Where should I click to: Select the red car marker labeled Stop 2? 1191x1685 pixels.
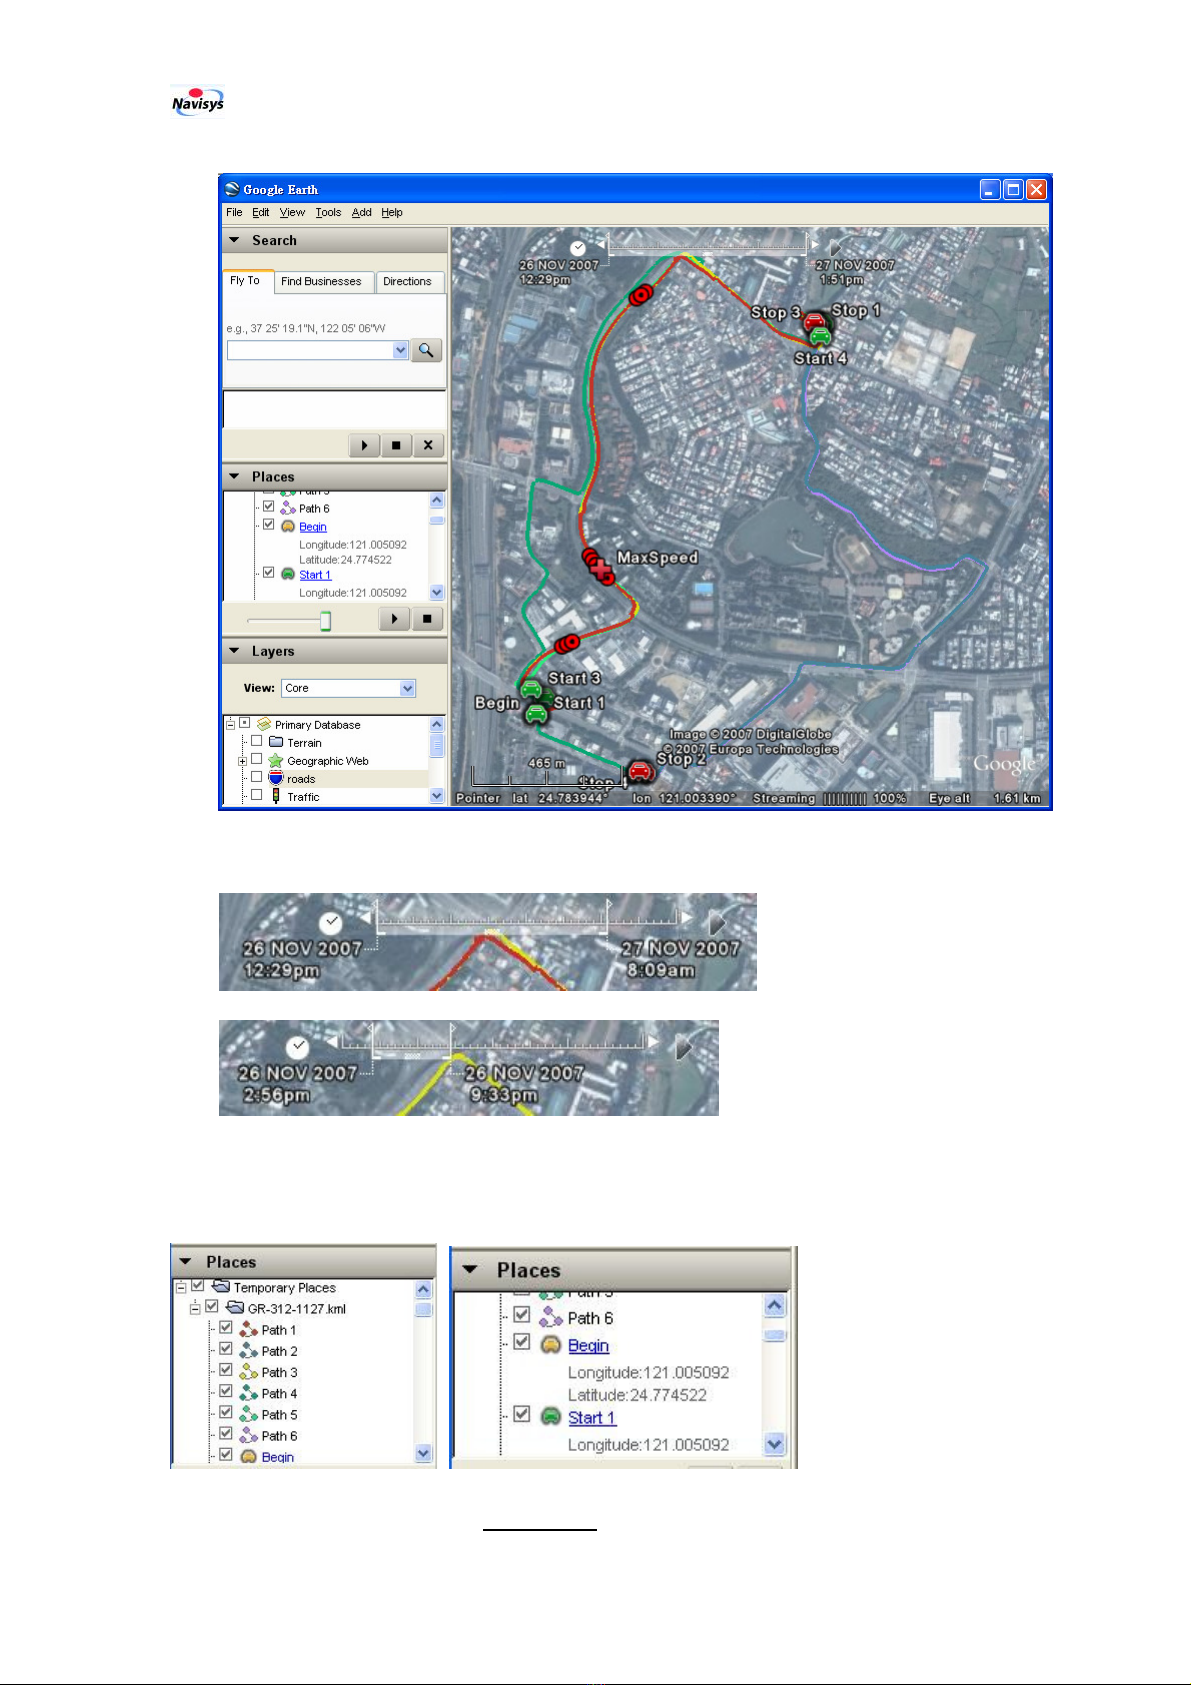[x=640, y=771]
